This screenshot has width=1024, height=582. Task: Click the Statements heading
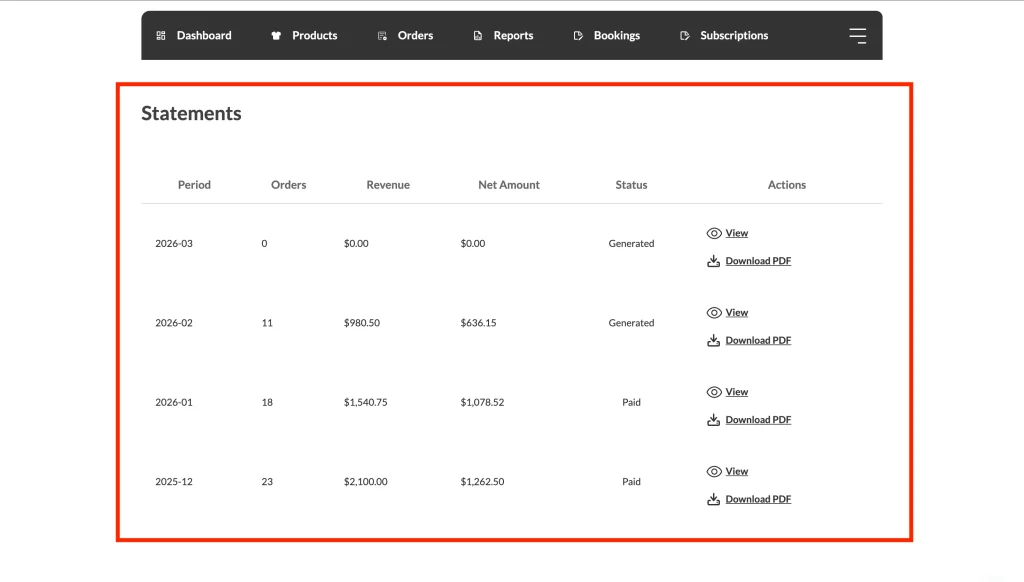coord(191,113)
